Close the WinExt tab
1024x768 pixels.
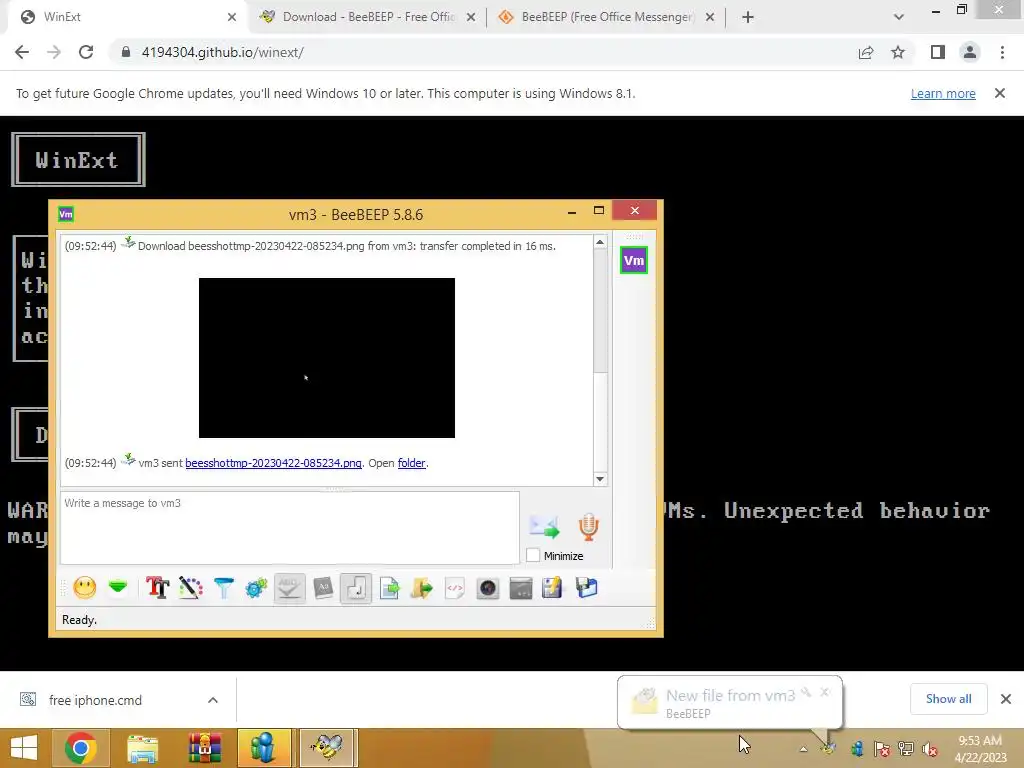pos(232,17)
